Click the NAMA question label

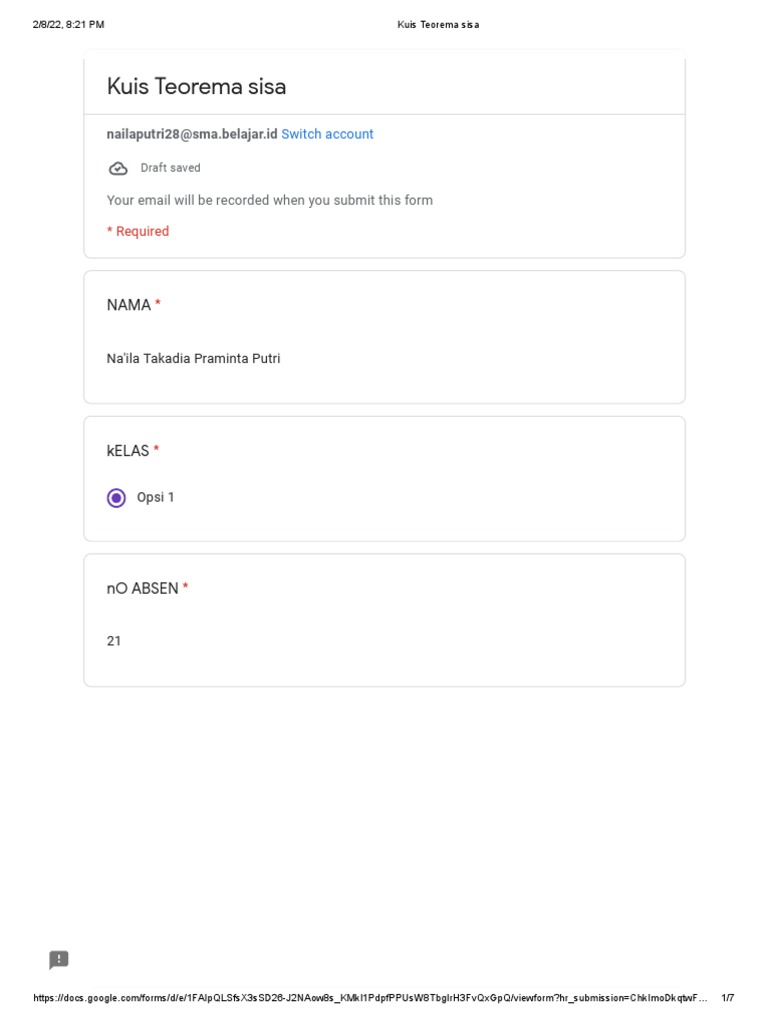click(x=129, y=305)
